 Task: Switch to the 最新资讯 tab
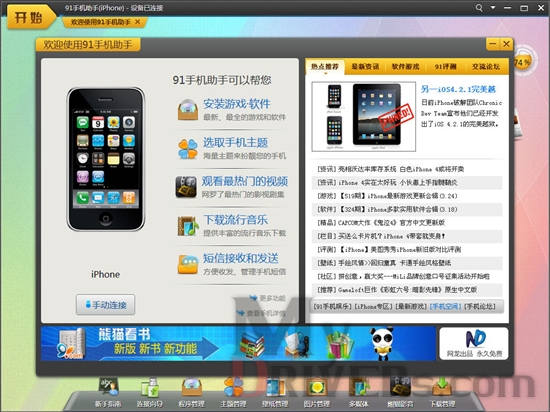pyautogui.click(x=365, y=66)
